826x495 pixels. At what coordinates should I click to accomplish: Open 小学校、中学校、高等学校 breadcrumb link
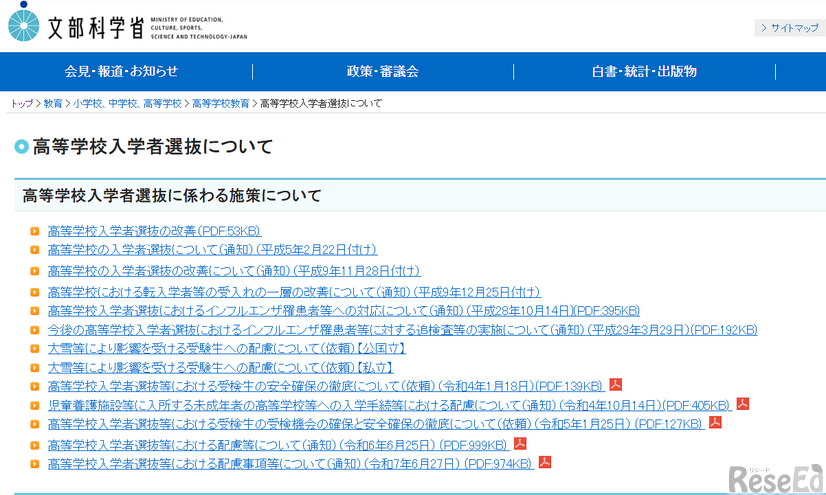coord(127,104)
